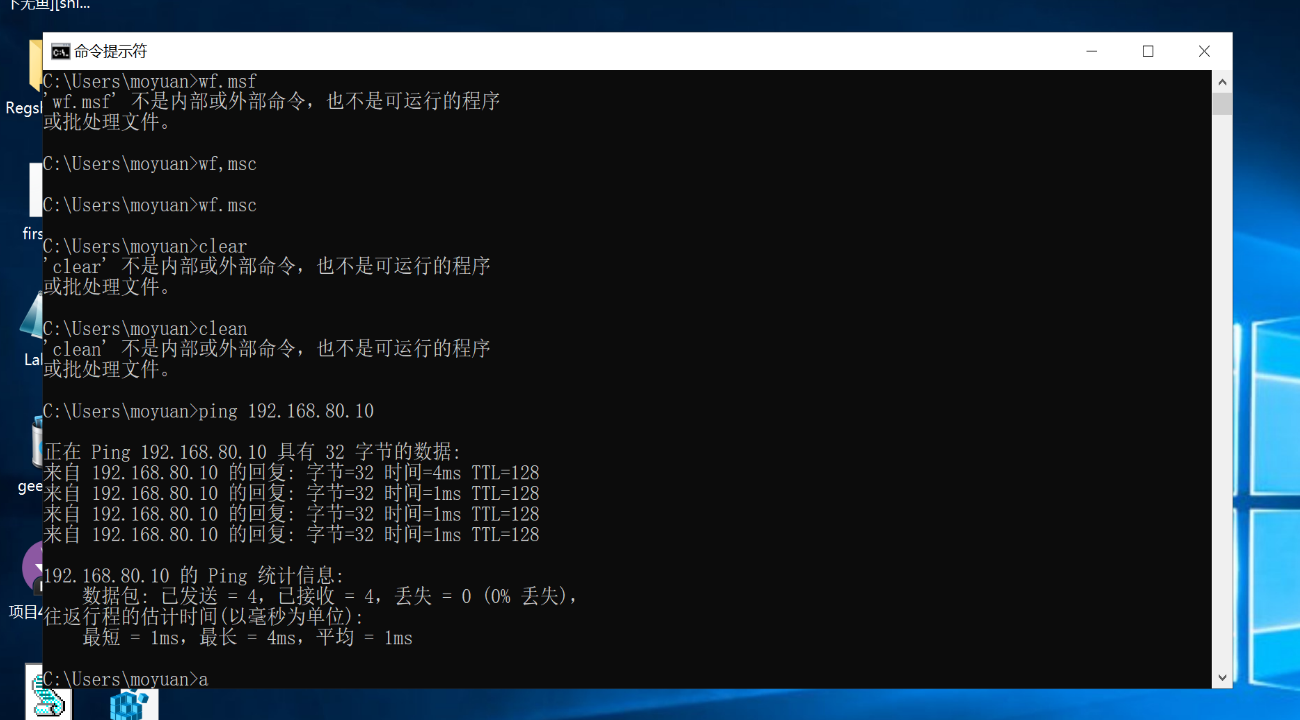Select the firs desktop icon
The width and height of the screenshot is (1300, 720).
(x=33, y=203)
